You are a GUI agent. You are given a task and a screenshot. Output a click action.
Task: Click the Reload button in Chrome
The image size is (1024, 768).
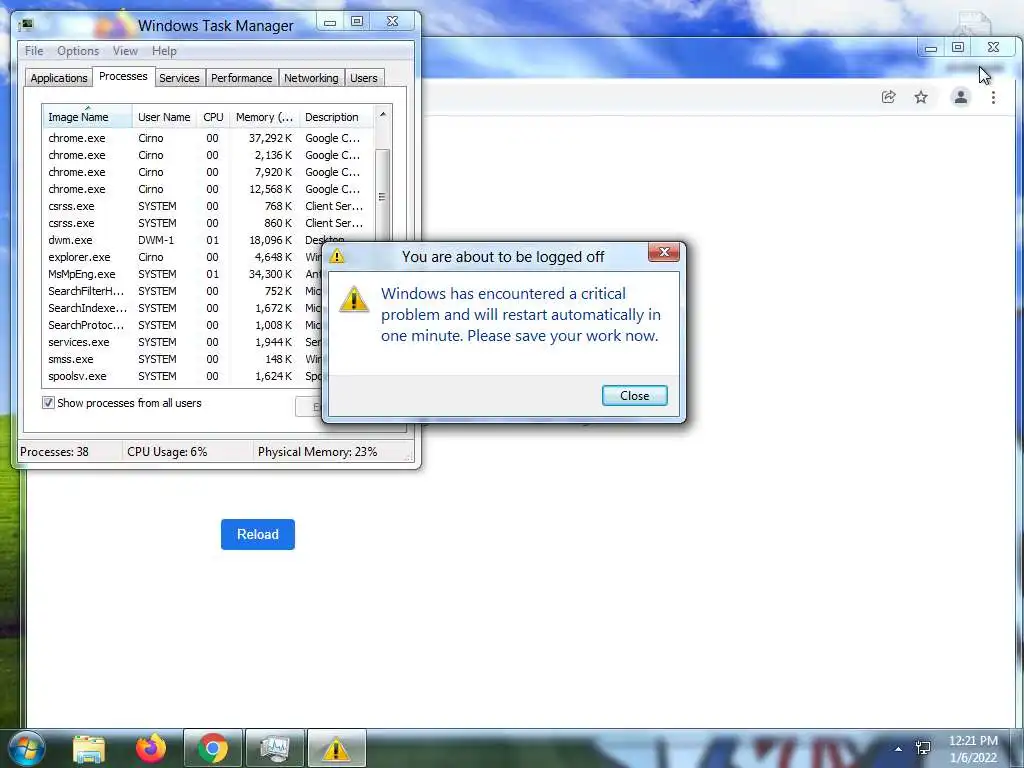[258, 534]
